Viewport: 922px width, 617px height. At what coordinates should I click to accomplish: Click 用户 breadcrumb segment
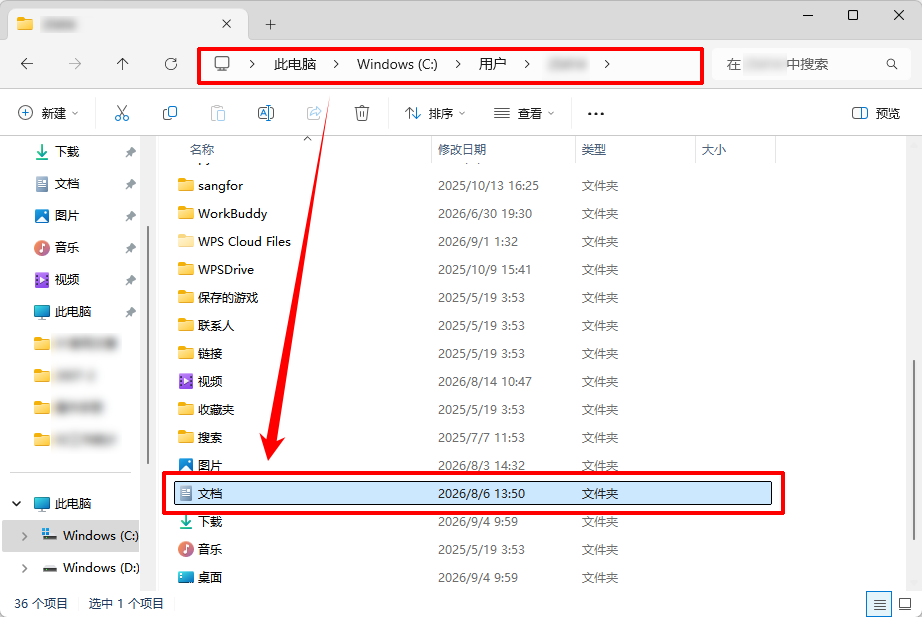coord(492,64)
